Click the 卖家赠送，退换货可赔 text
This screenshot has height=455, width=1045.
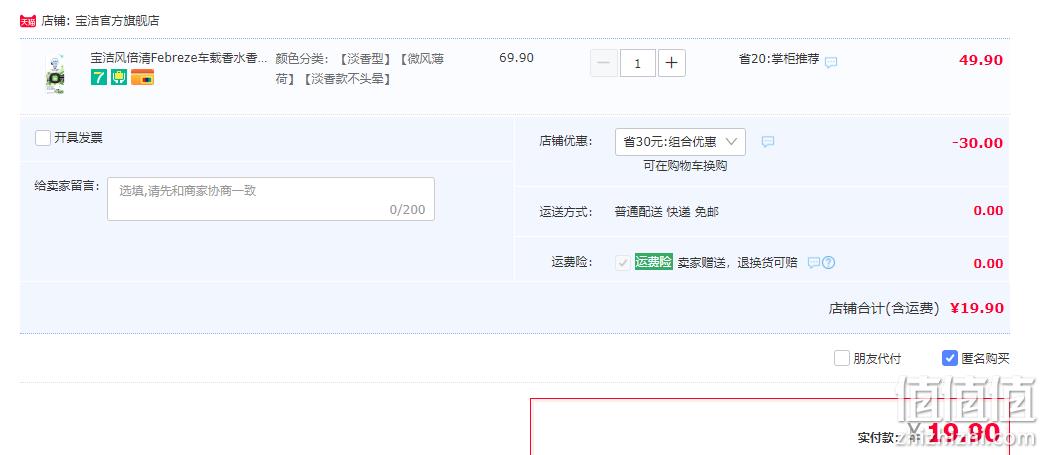coord(738,262)
